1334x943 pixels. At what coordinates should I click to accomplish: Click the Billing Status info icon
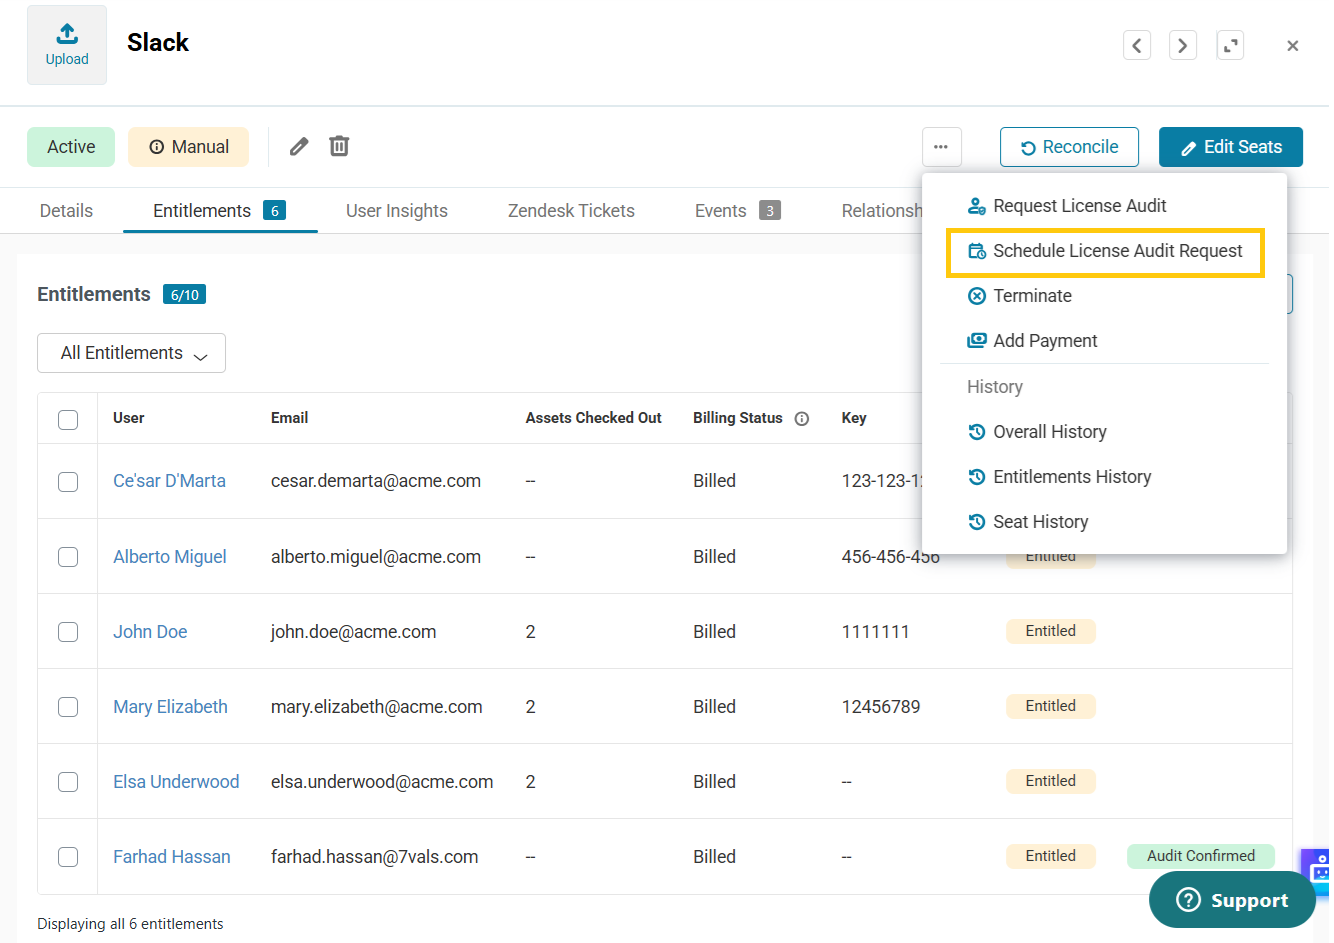tap(802, 419)
